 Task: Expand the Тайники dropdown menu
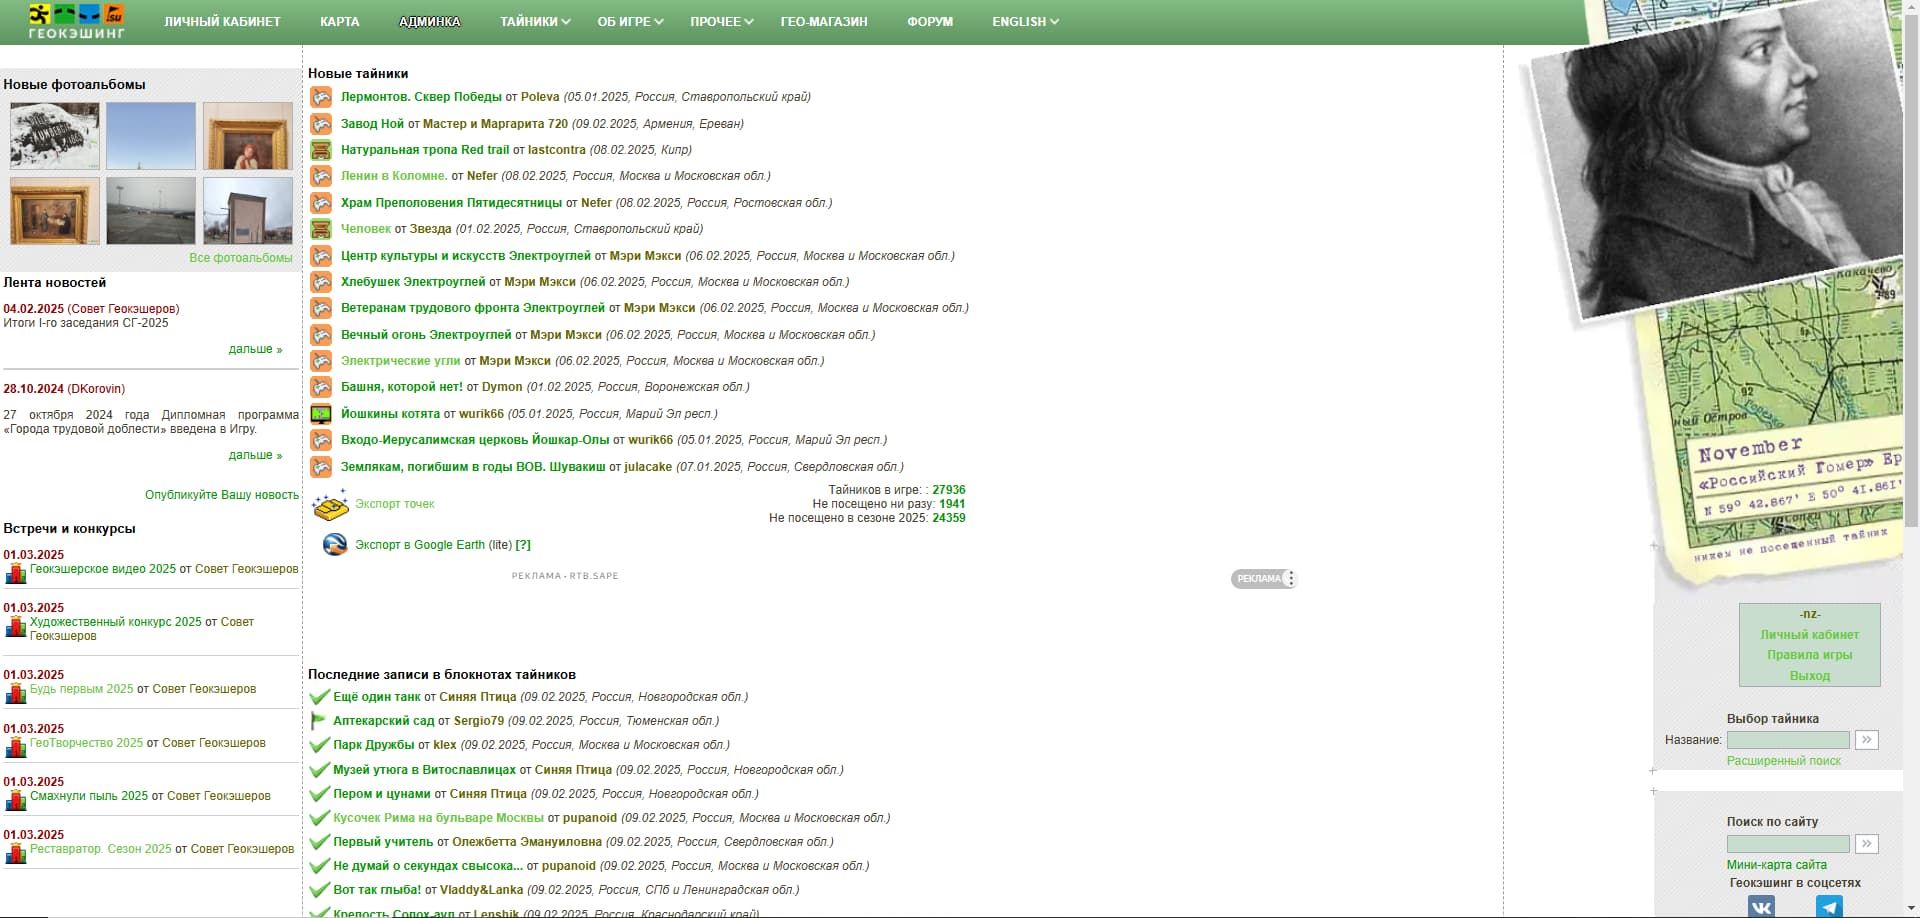click(535, 22)
